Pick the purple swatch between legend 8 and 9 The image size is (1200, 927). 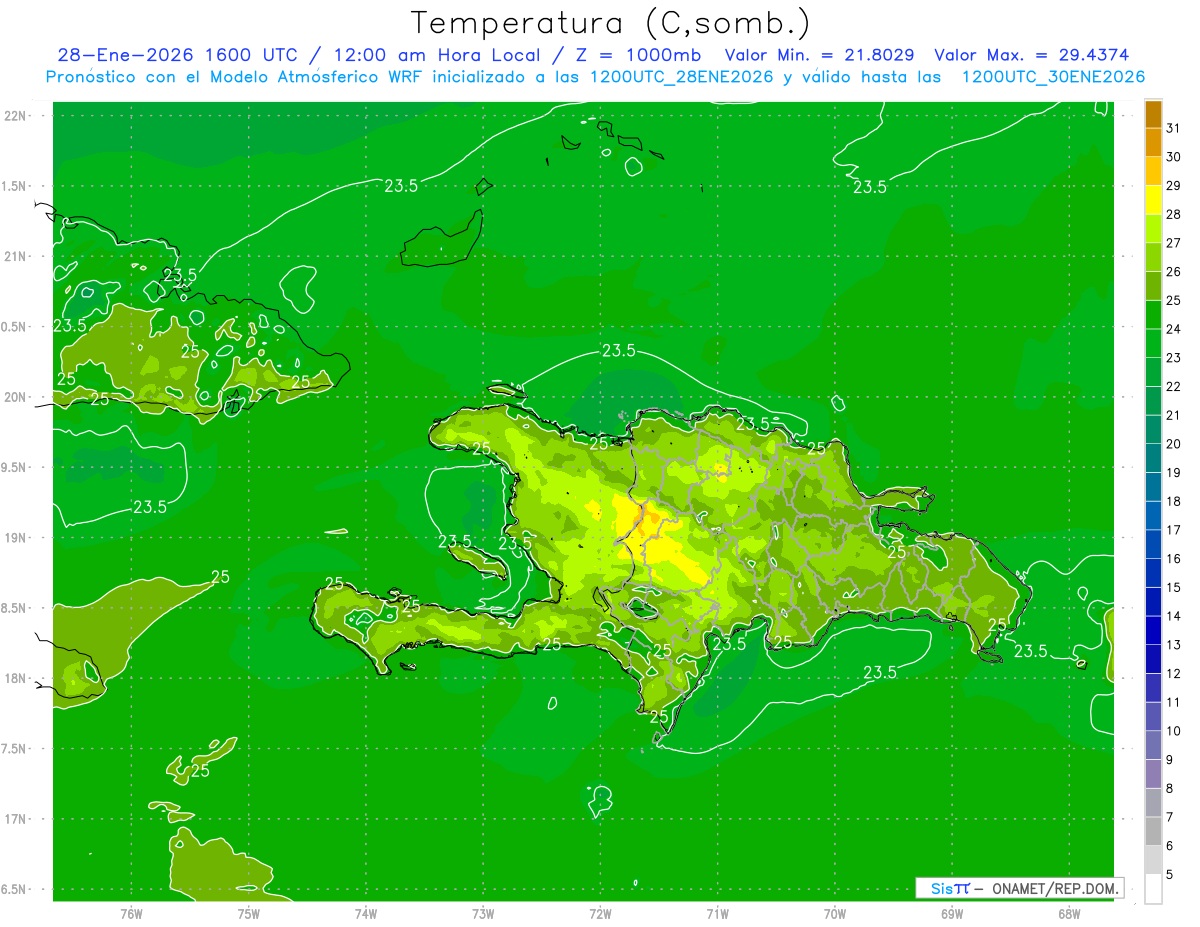click(x=1153, y=774)
